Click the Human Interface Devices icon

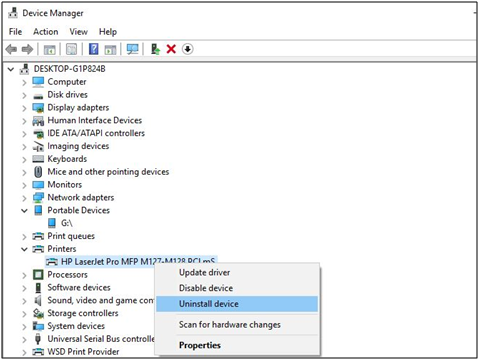click(x=38, y=121)
